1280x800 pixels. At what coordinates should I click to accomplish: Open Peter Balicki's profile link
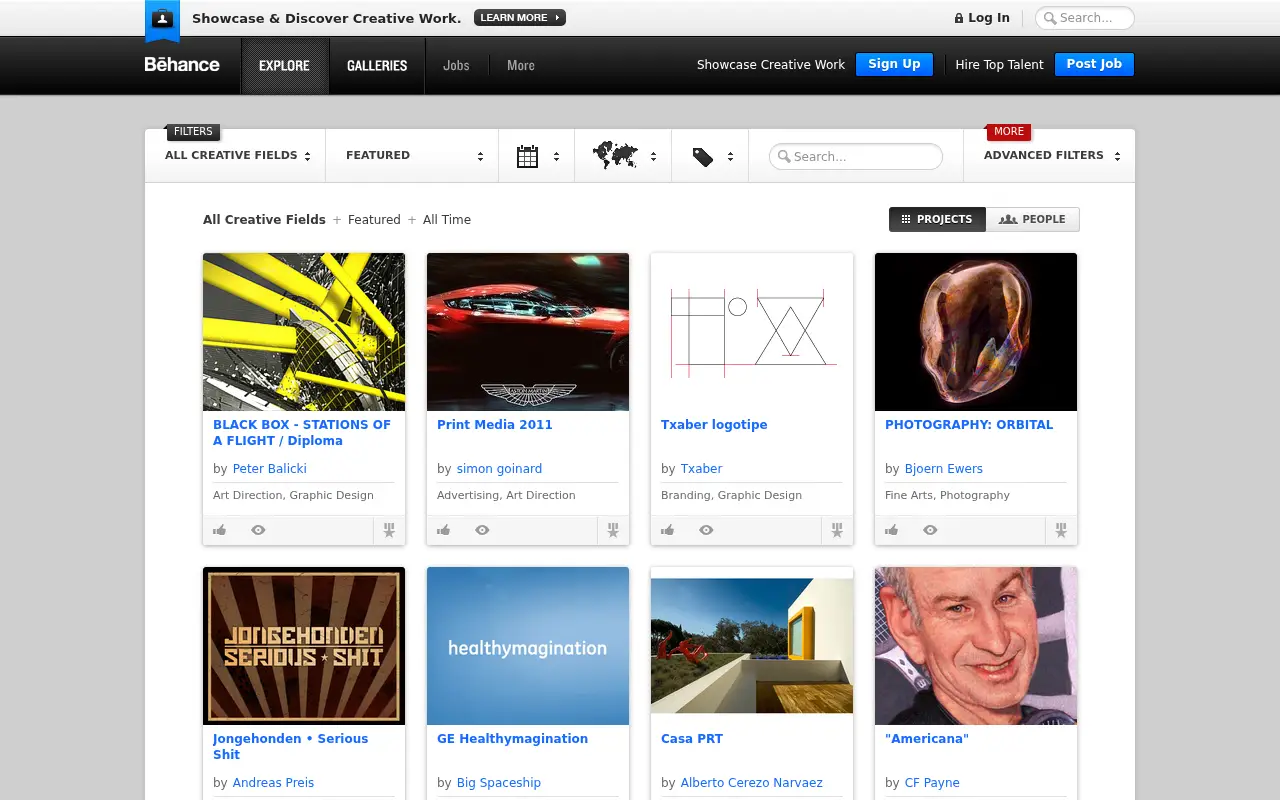point(270,469)
